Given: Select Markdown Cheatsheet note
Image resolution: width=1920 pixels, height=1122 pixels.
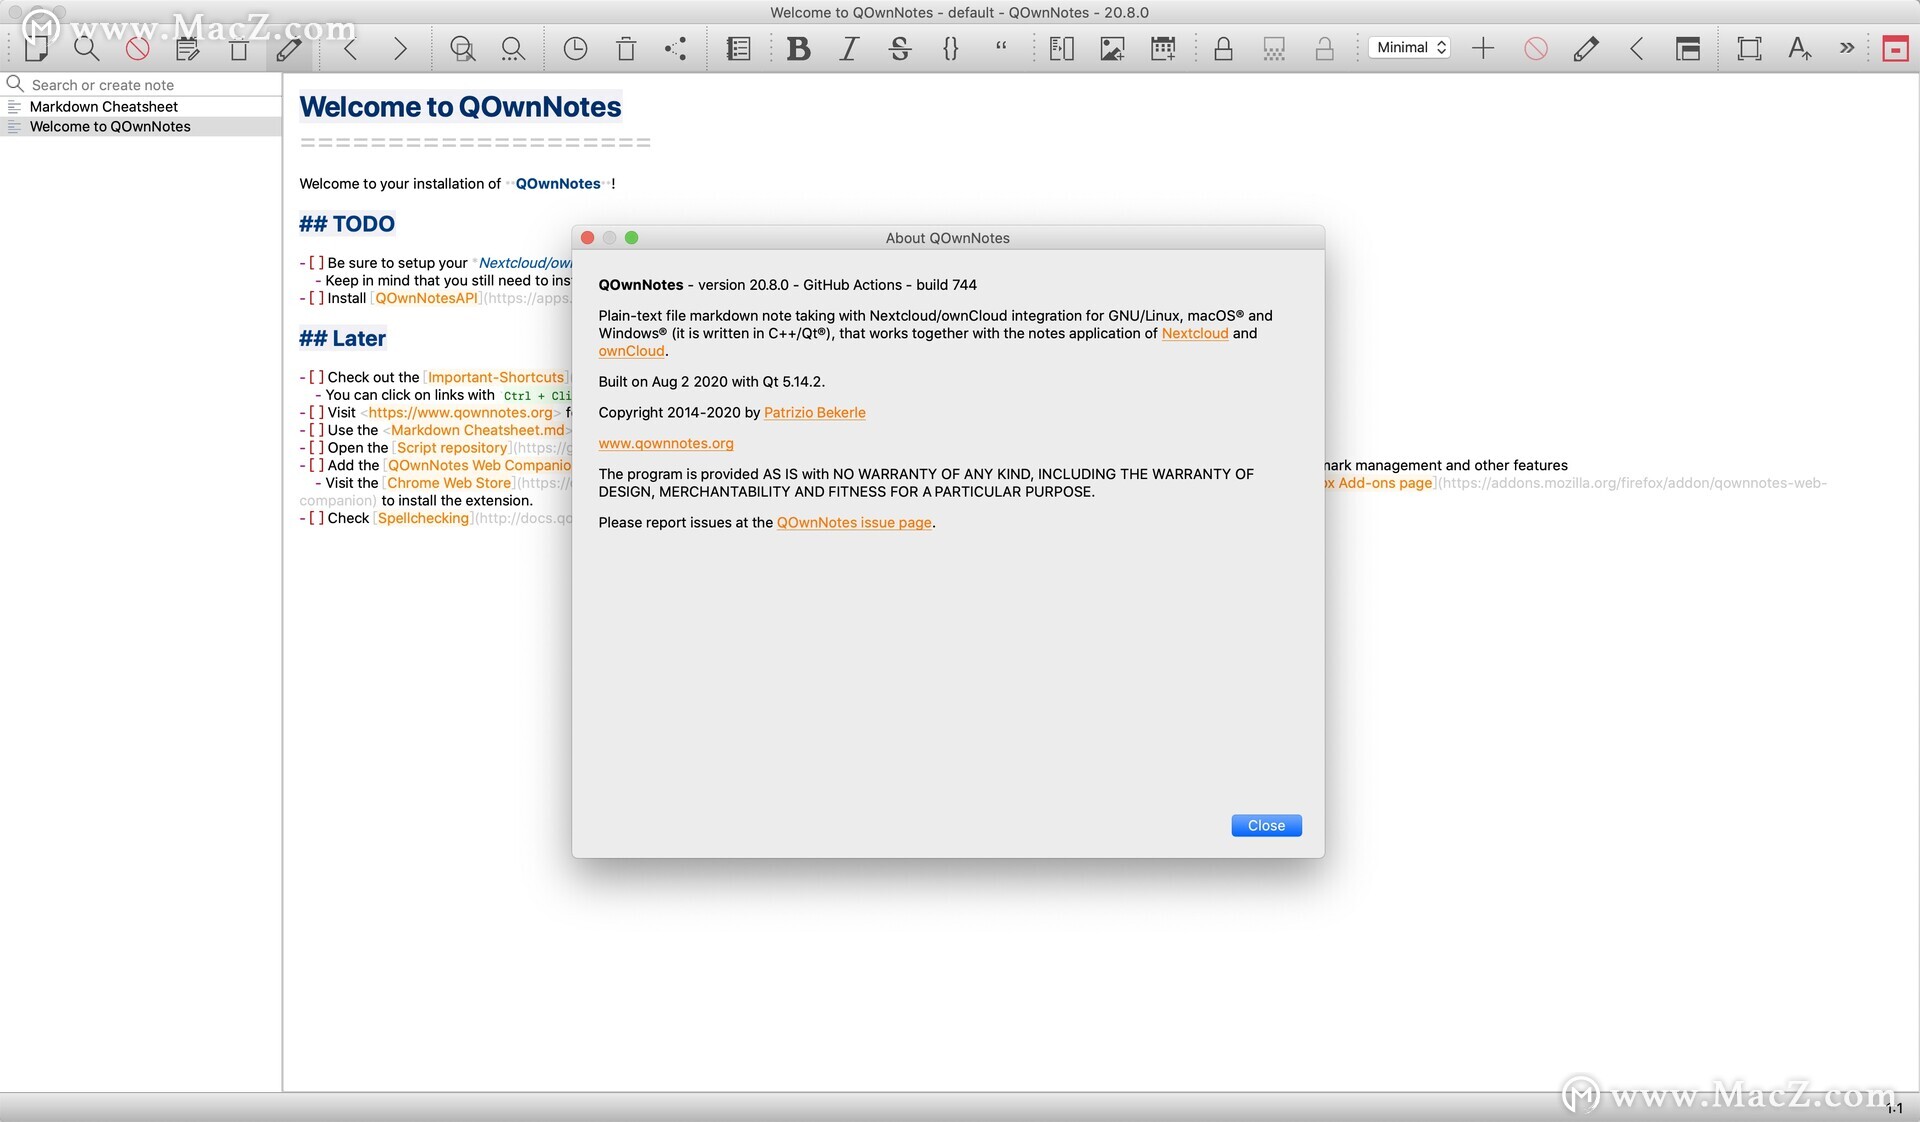Looking at the screenshot, I should pyautogui.click(x=141, y=106).
